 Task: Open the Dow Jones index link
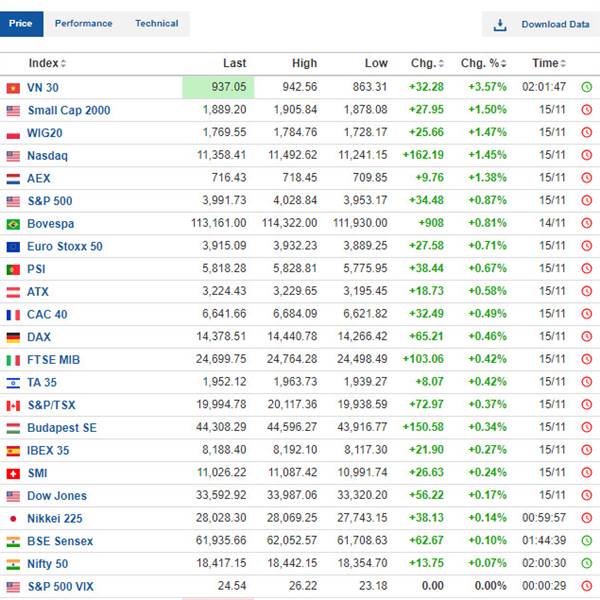click(x=57, y=496)
